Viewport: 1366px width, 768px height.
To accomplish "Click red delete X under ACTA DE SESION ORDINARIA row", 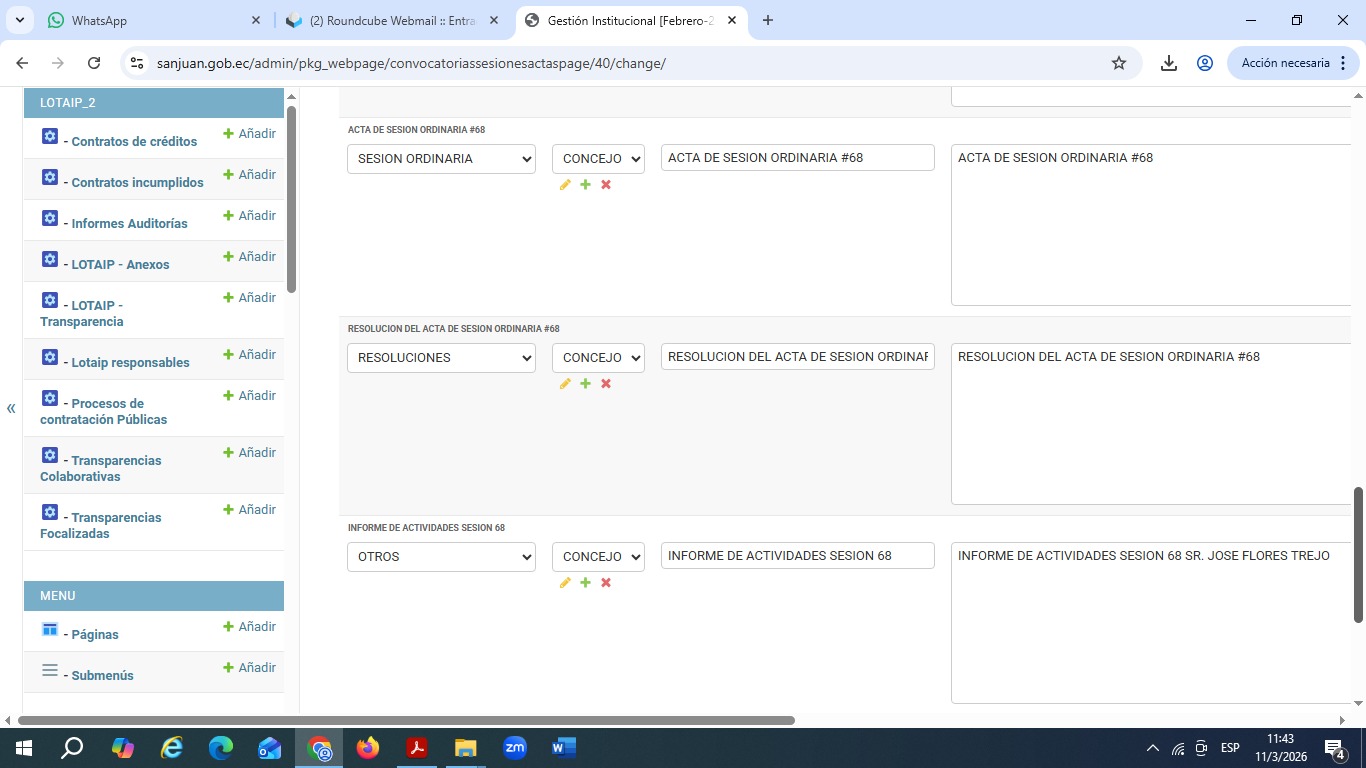I will 606,185.
